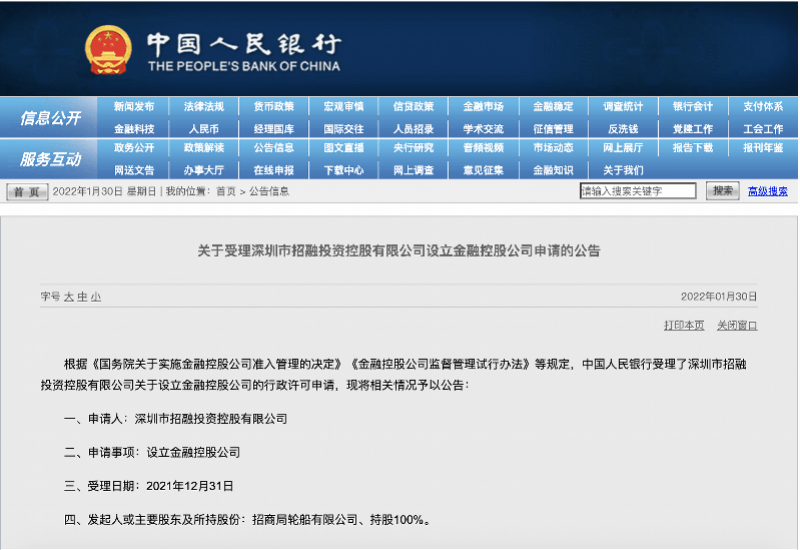Click the national emblem logo
Image resolution: width=800 pixels, height=550 pixels.
(108, 51)
